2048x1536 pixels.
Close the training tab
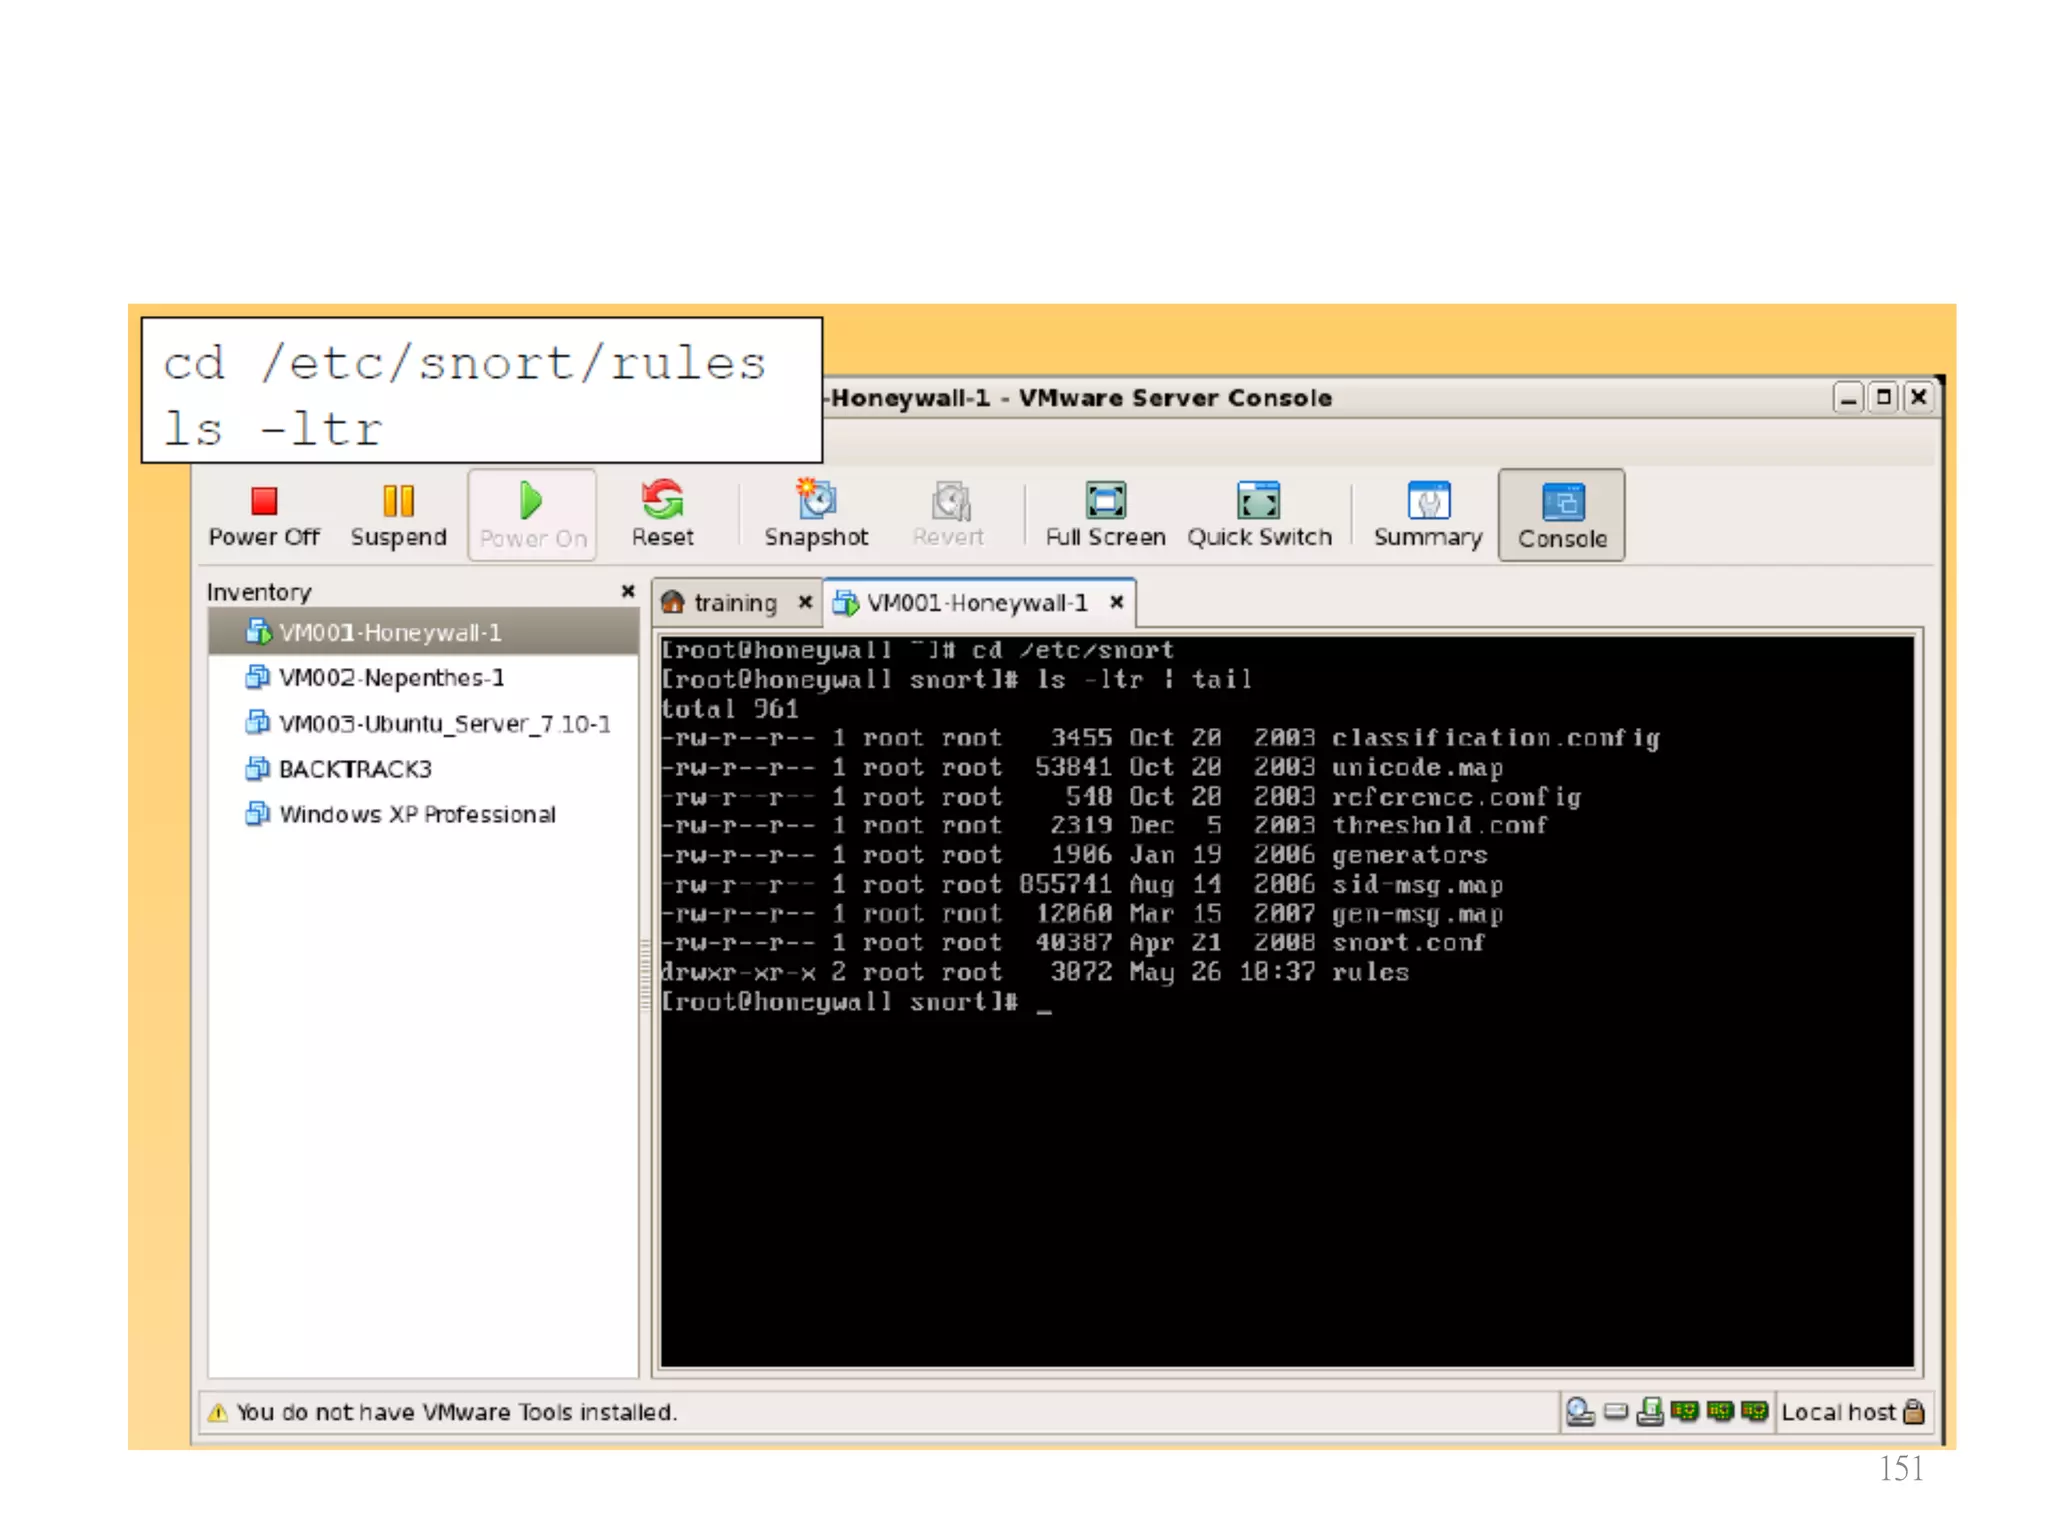coord(805,602)
